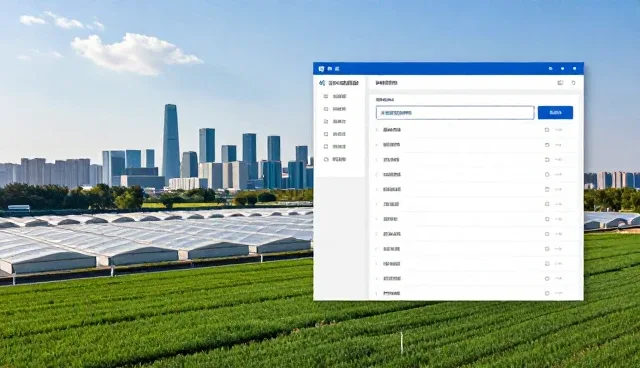Open the second sidebar menu item
The width and height of the screenshot is (640, 368).
click(336, 109)
